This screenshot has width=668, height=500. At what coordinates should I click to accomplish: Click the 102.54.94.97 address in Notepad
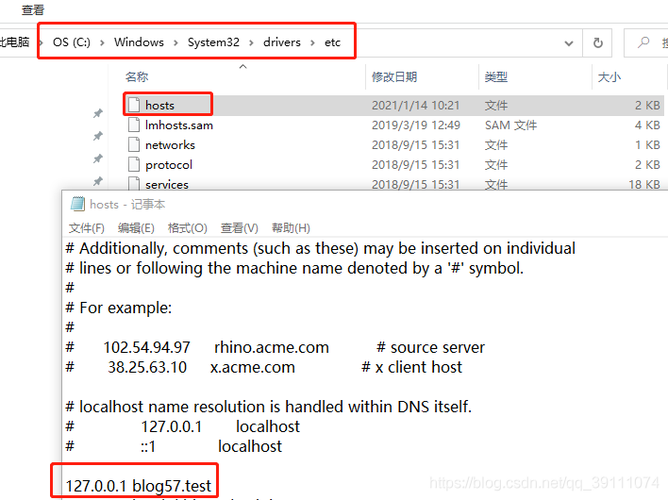click(x=147, y=348)
